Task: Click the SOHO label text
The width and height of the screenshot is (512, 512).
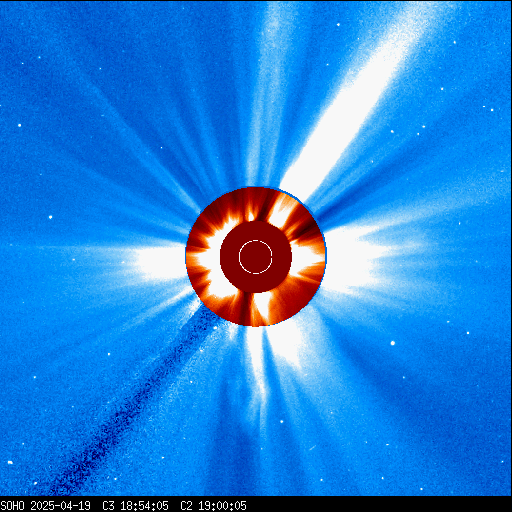Action: pos(12,506)
